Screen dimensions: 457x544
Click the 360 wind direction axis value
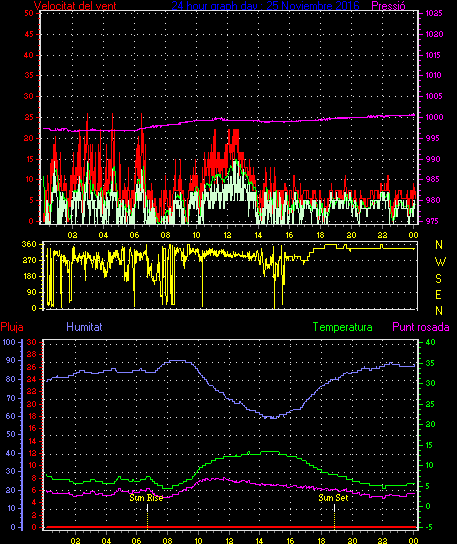tap(29, 244)
